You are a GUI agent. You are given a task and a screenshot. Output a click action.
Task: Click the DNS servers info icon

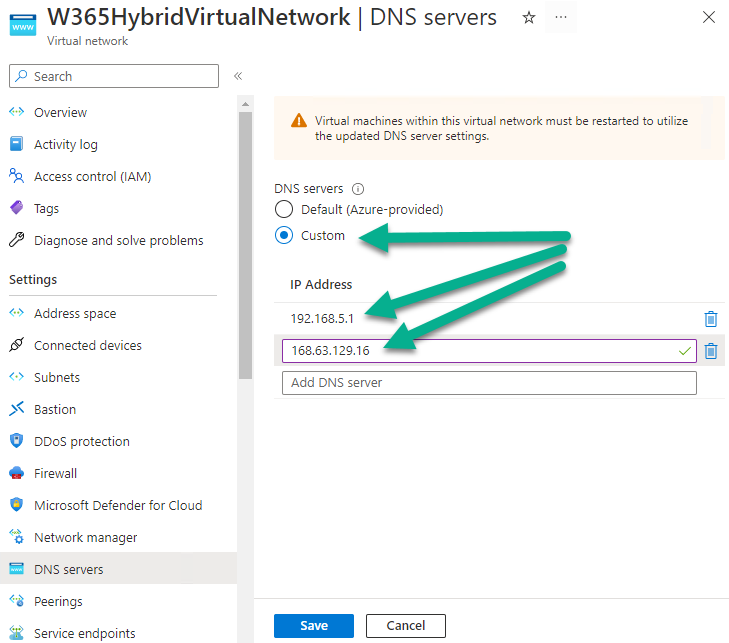(x=358, y=189)
